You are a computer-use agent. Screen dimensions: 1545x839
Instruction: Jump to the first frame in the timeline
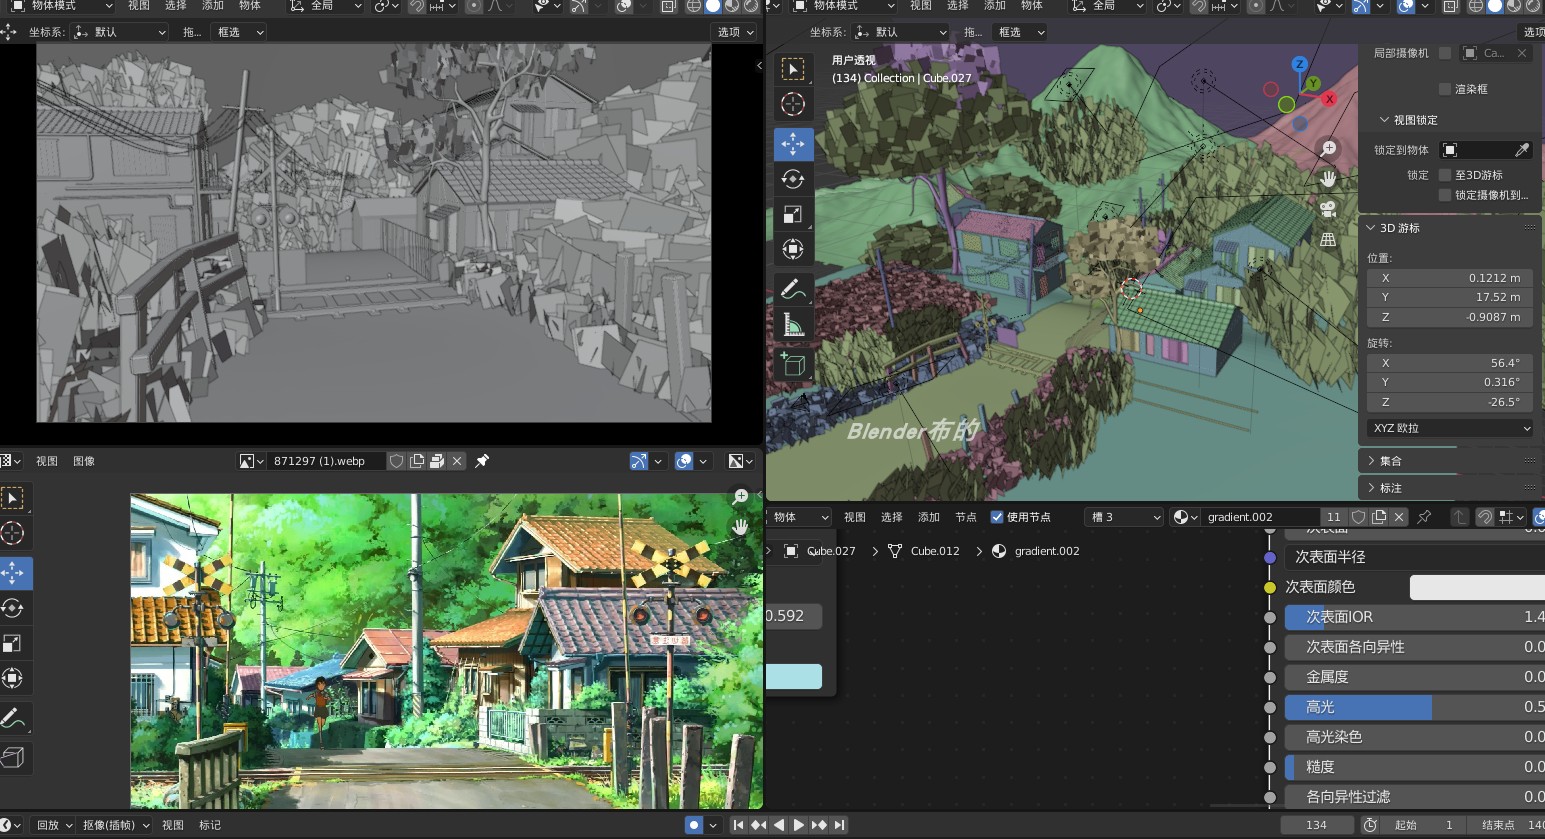pos(738,825)
